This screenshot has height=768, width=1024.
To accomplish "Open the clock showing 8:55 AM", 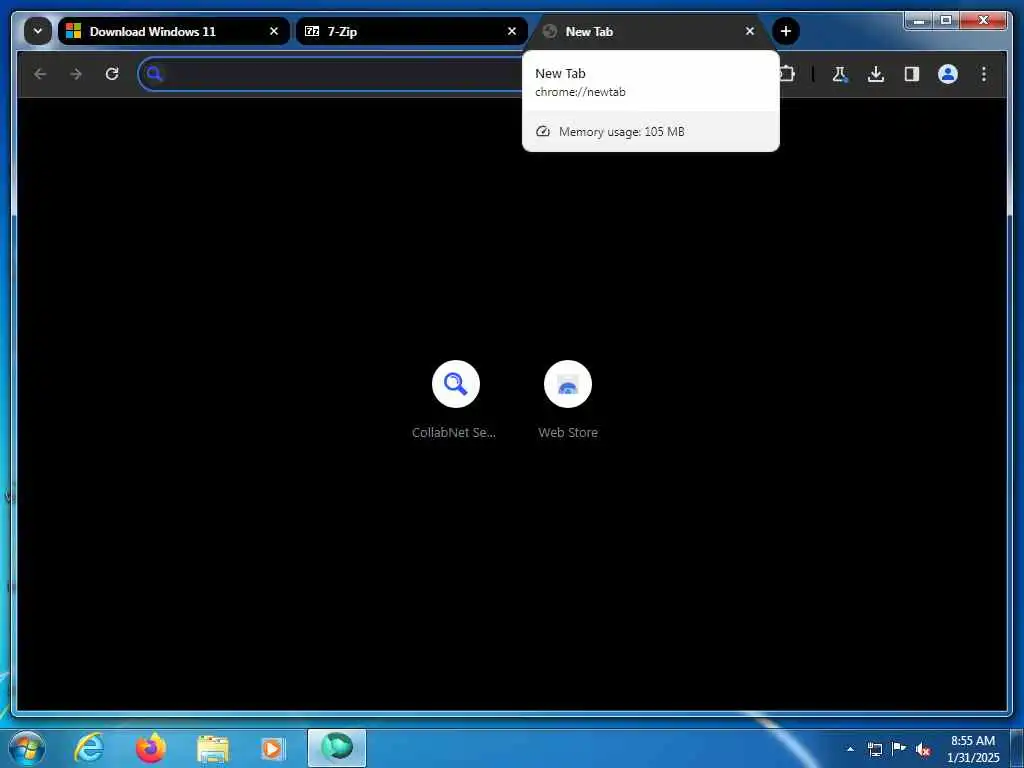I will point(973,749).
